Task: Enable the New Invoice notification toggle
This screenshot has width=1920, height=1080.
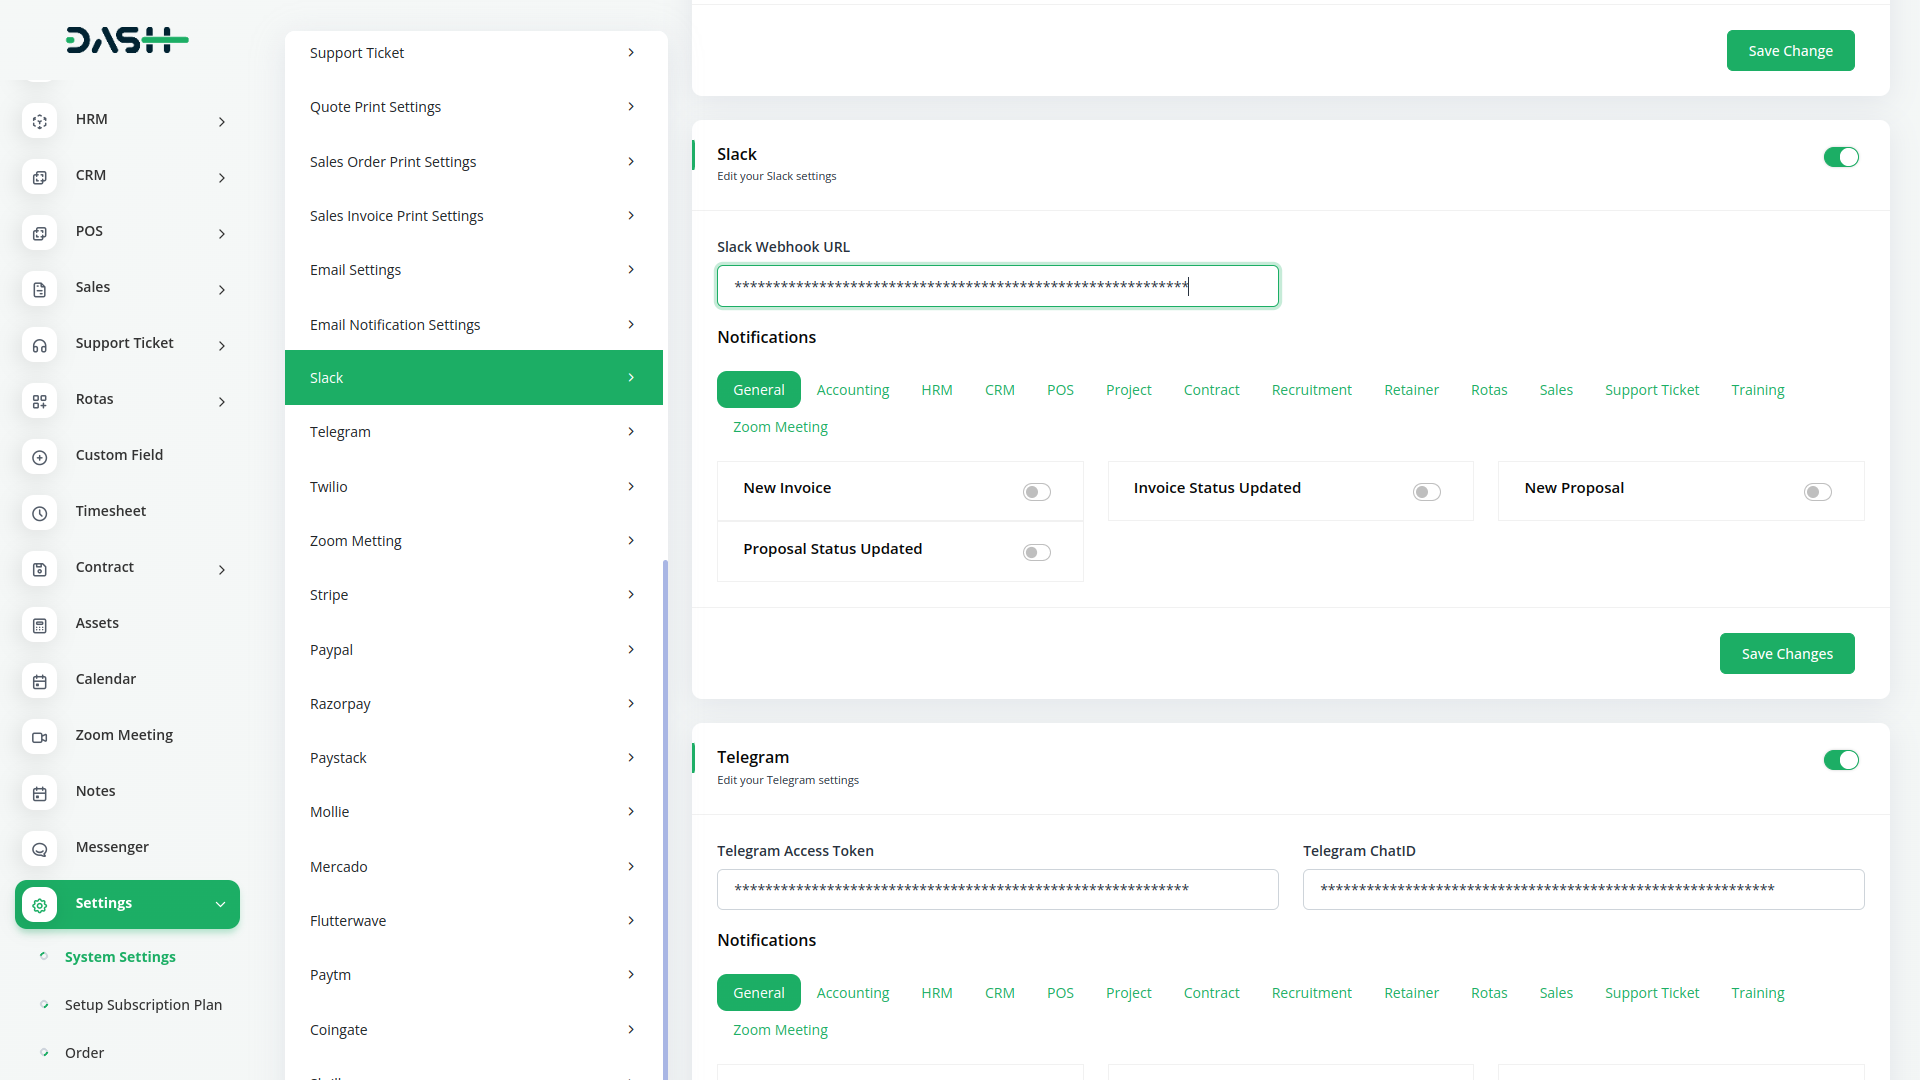Action: [x=1036, y=491]
